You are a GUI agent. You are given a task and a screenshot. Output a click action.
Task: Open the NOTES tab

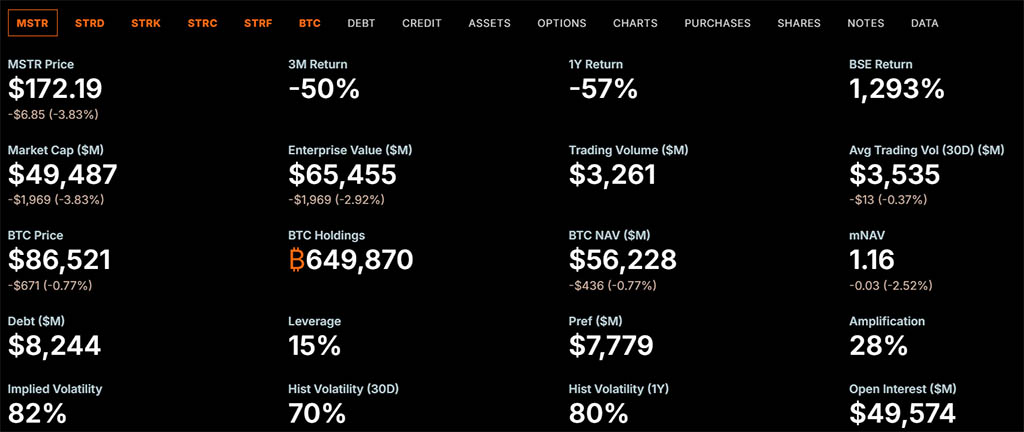pyautogui.click(x=865, y=22)
